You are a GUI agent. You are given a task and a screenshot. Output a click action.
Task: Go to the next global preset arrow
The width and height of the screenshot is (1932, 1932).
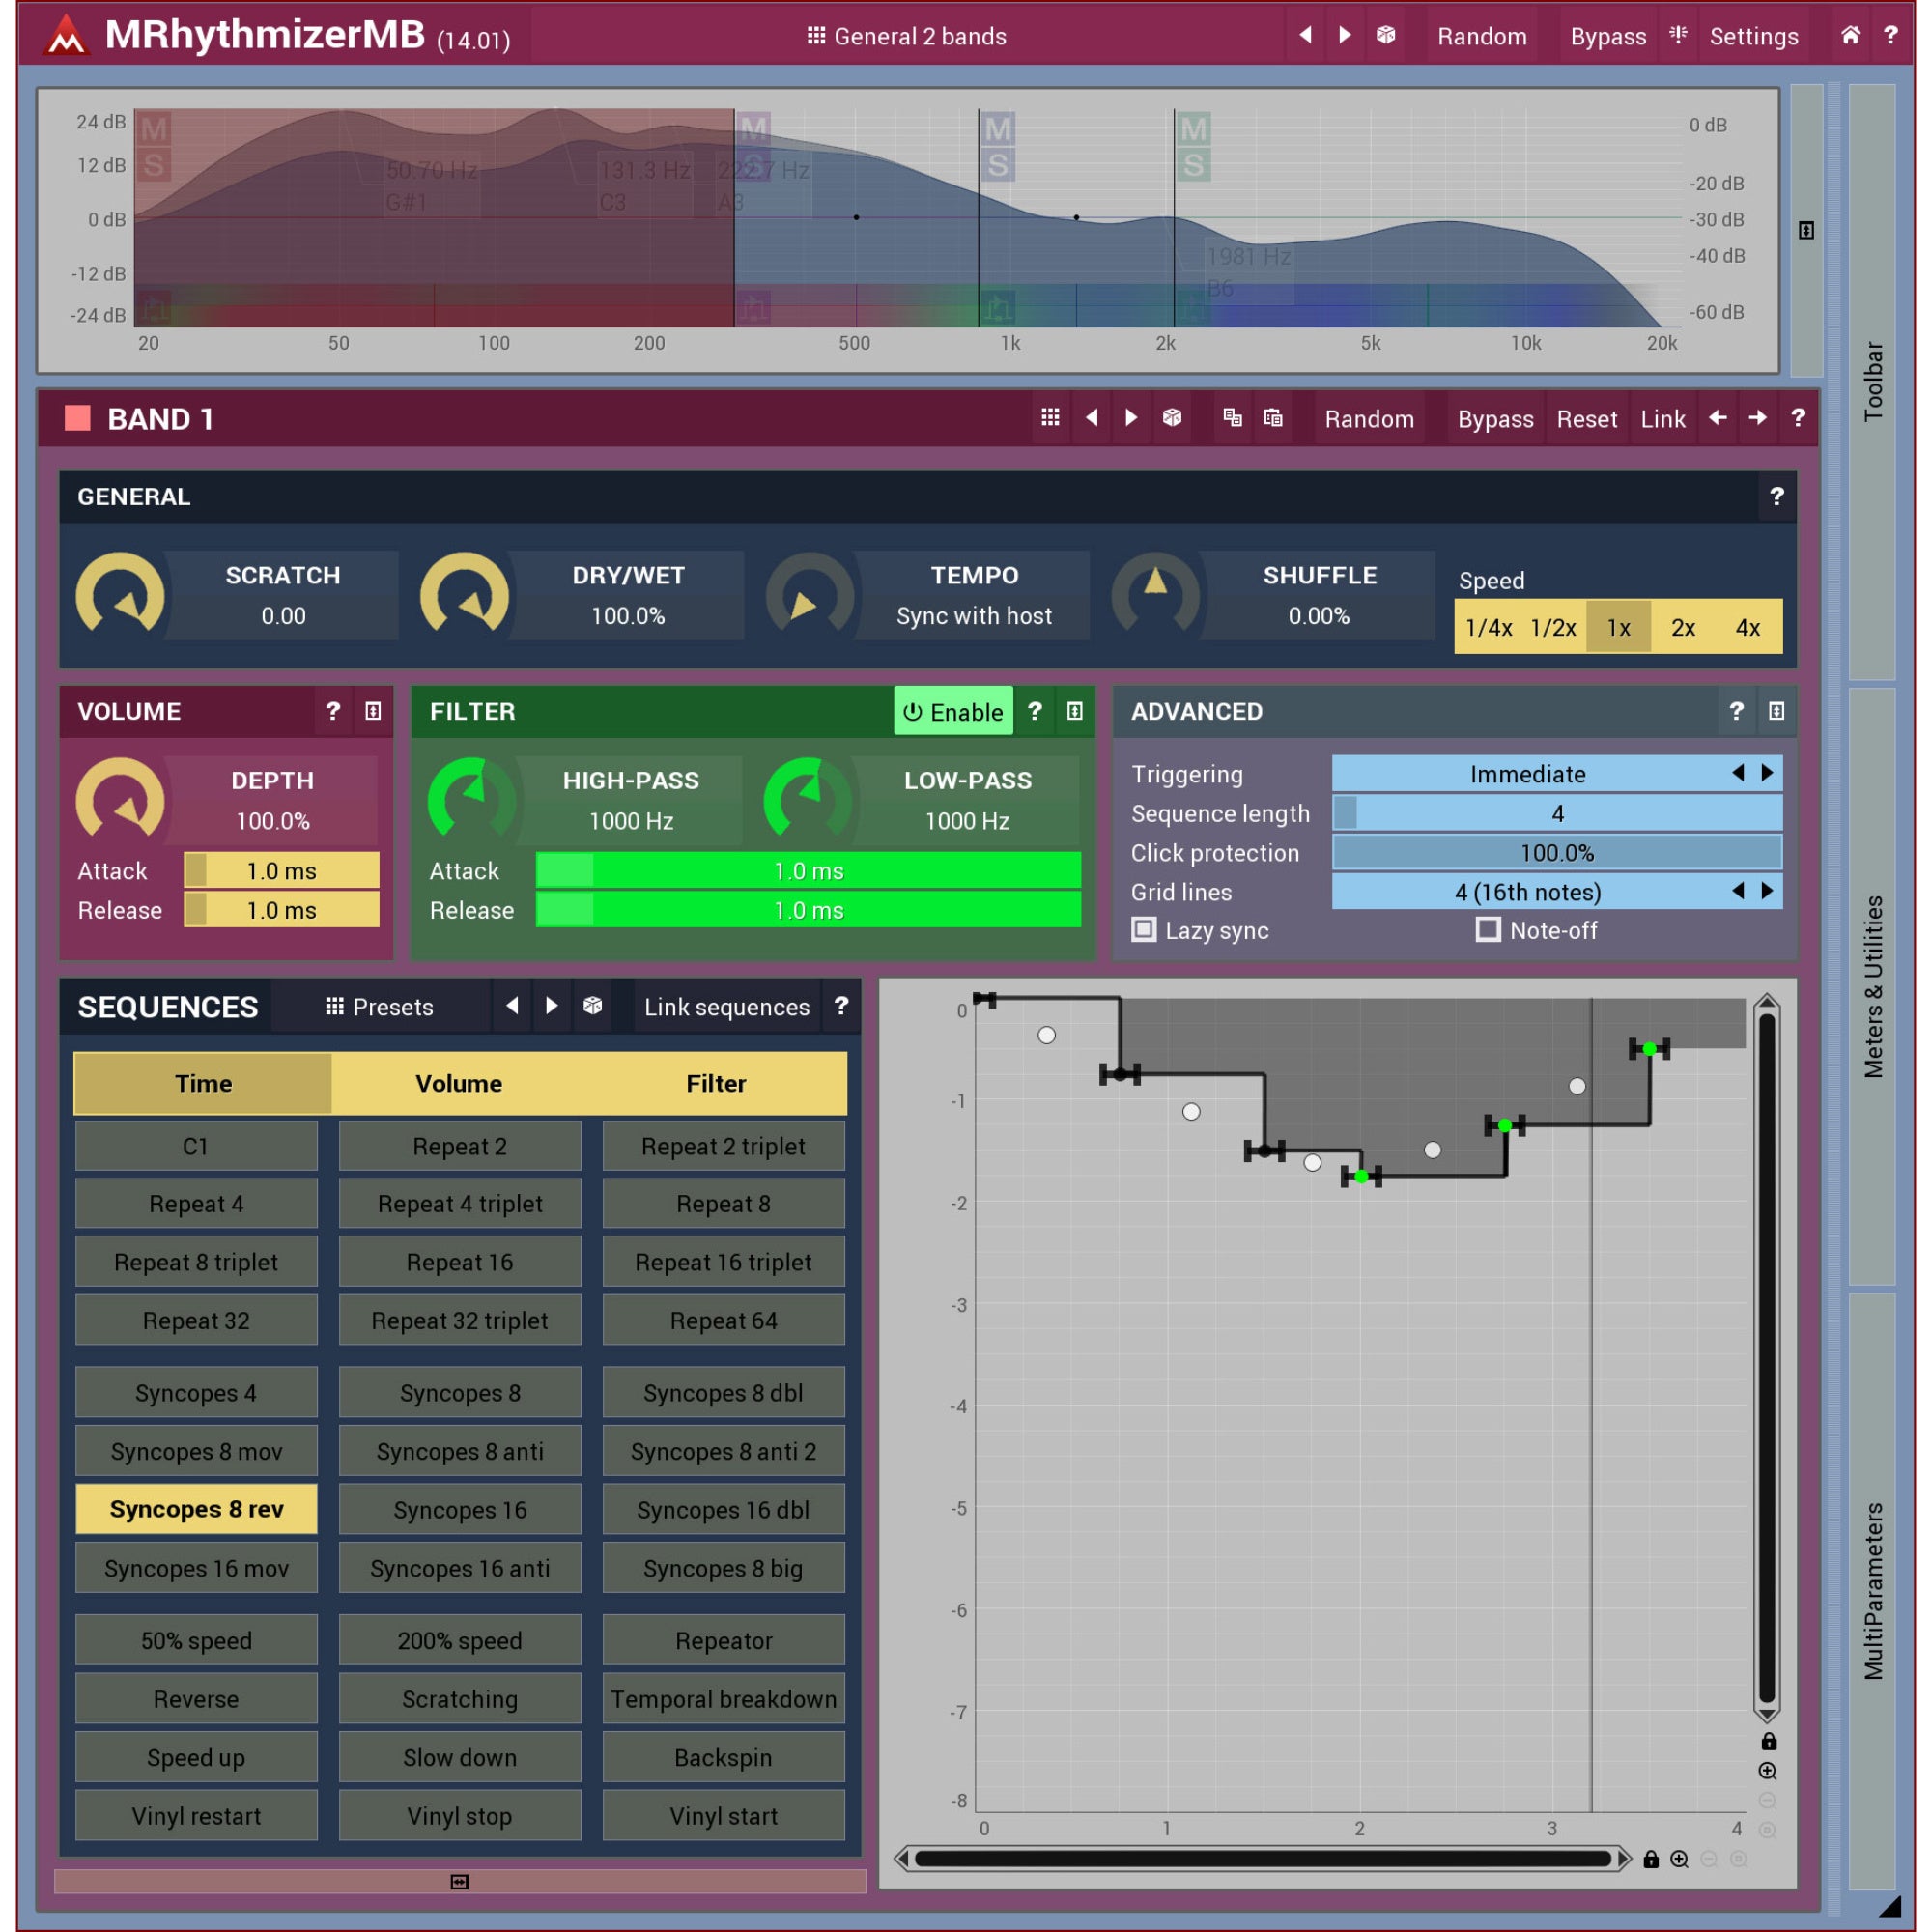point(1345,36)
